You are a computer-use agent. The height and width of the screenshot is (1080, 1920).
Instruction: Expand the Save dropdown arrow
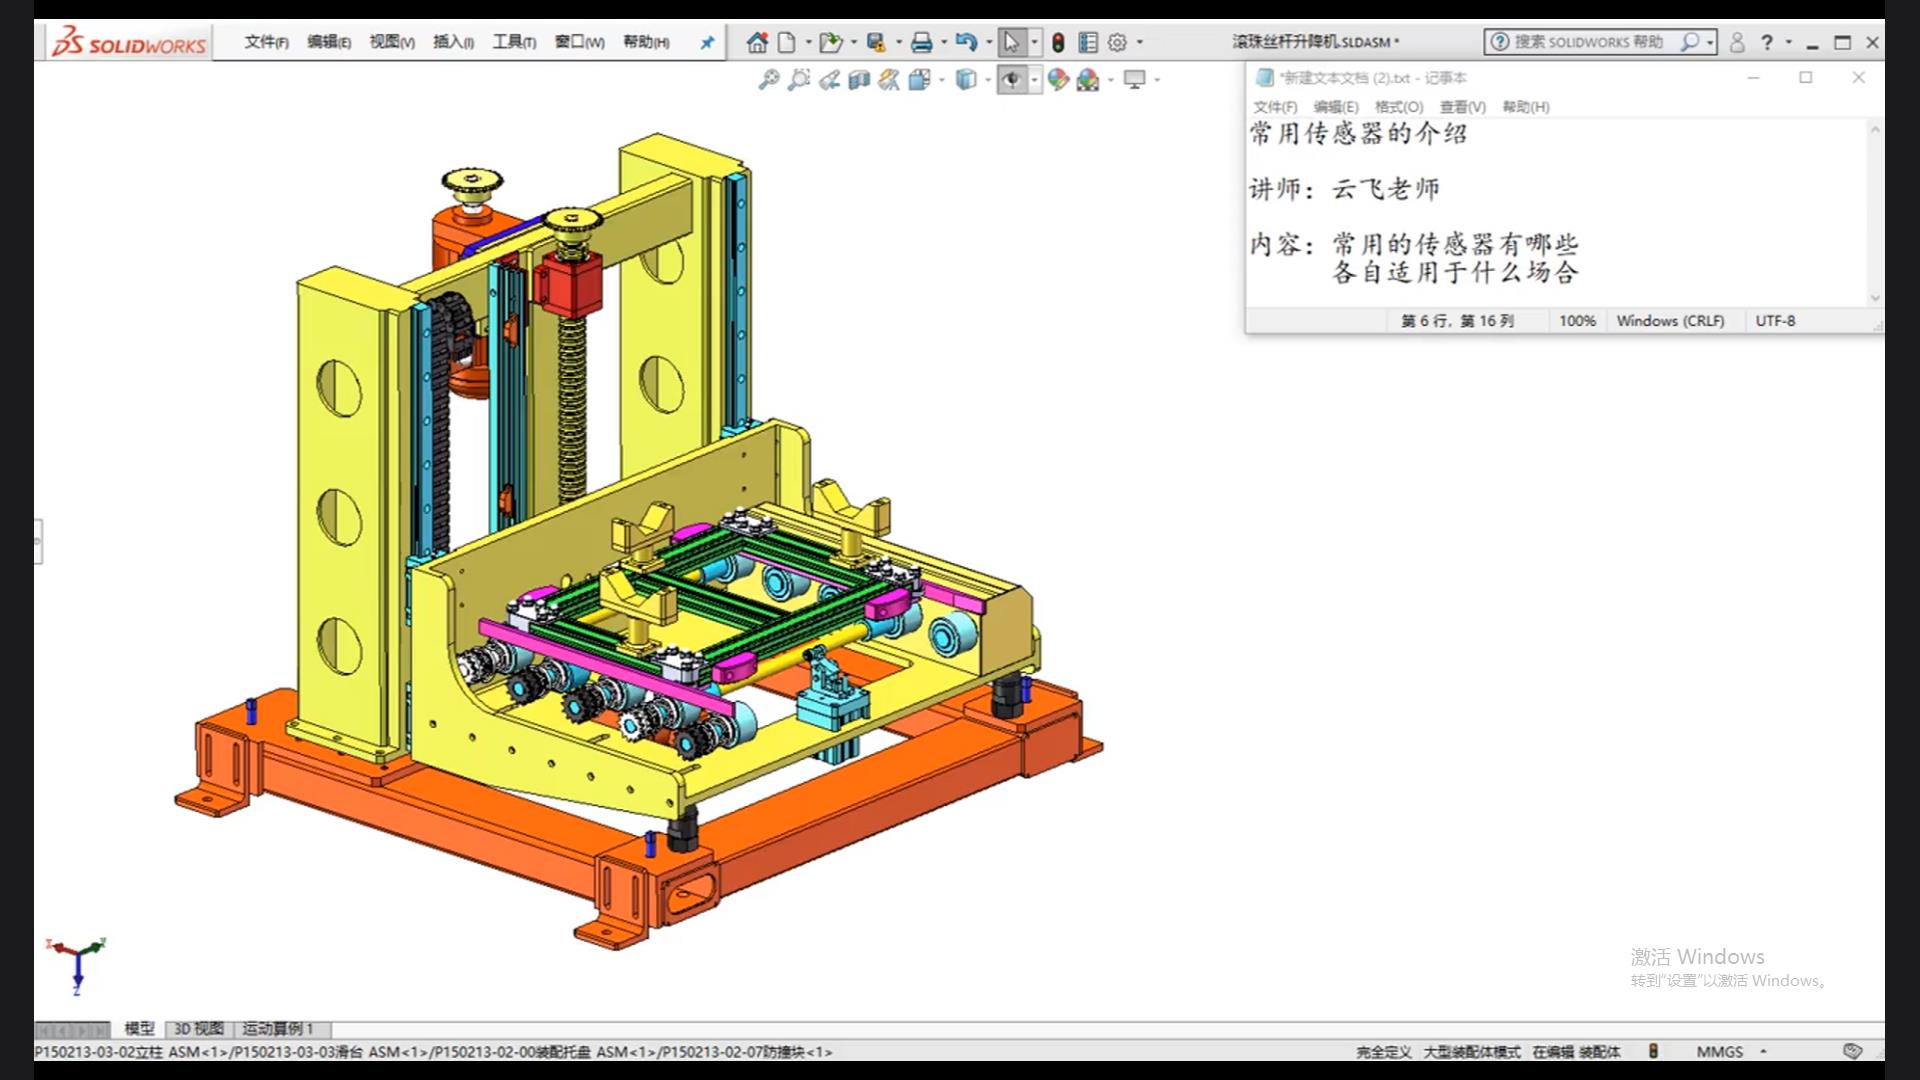898,42
